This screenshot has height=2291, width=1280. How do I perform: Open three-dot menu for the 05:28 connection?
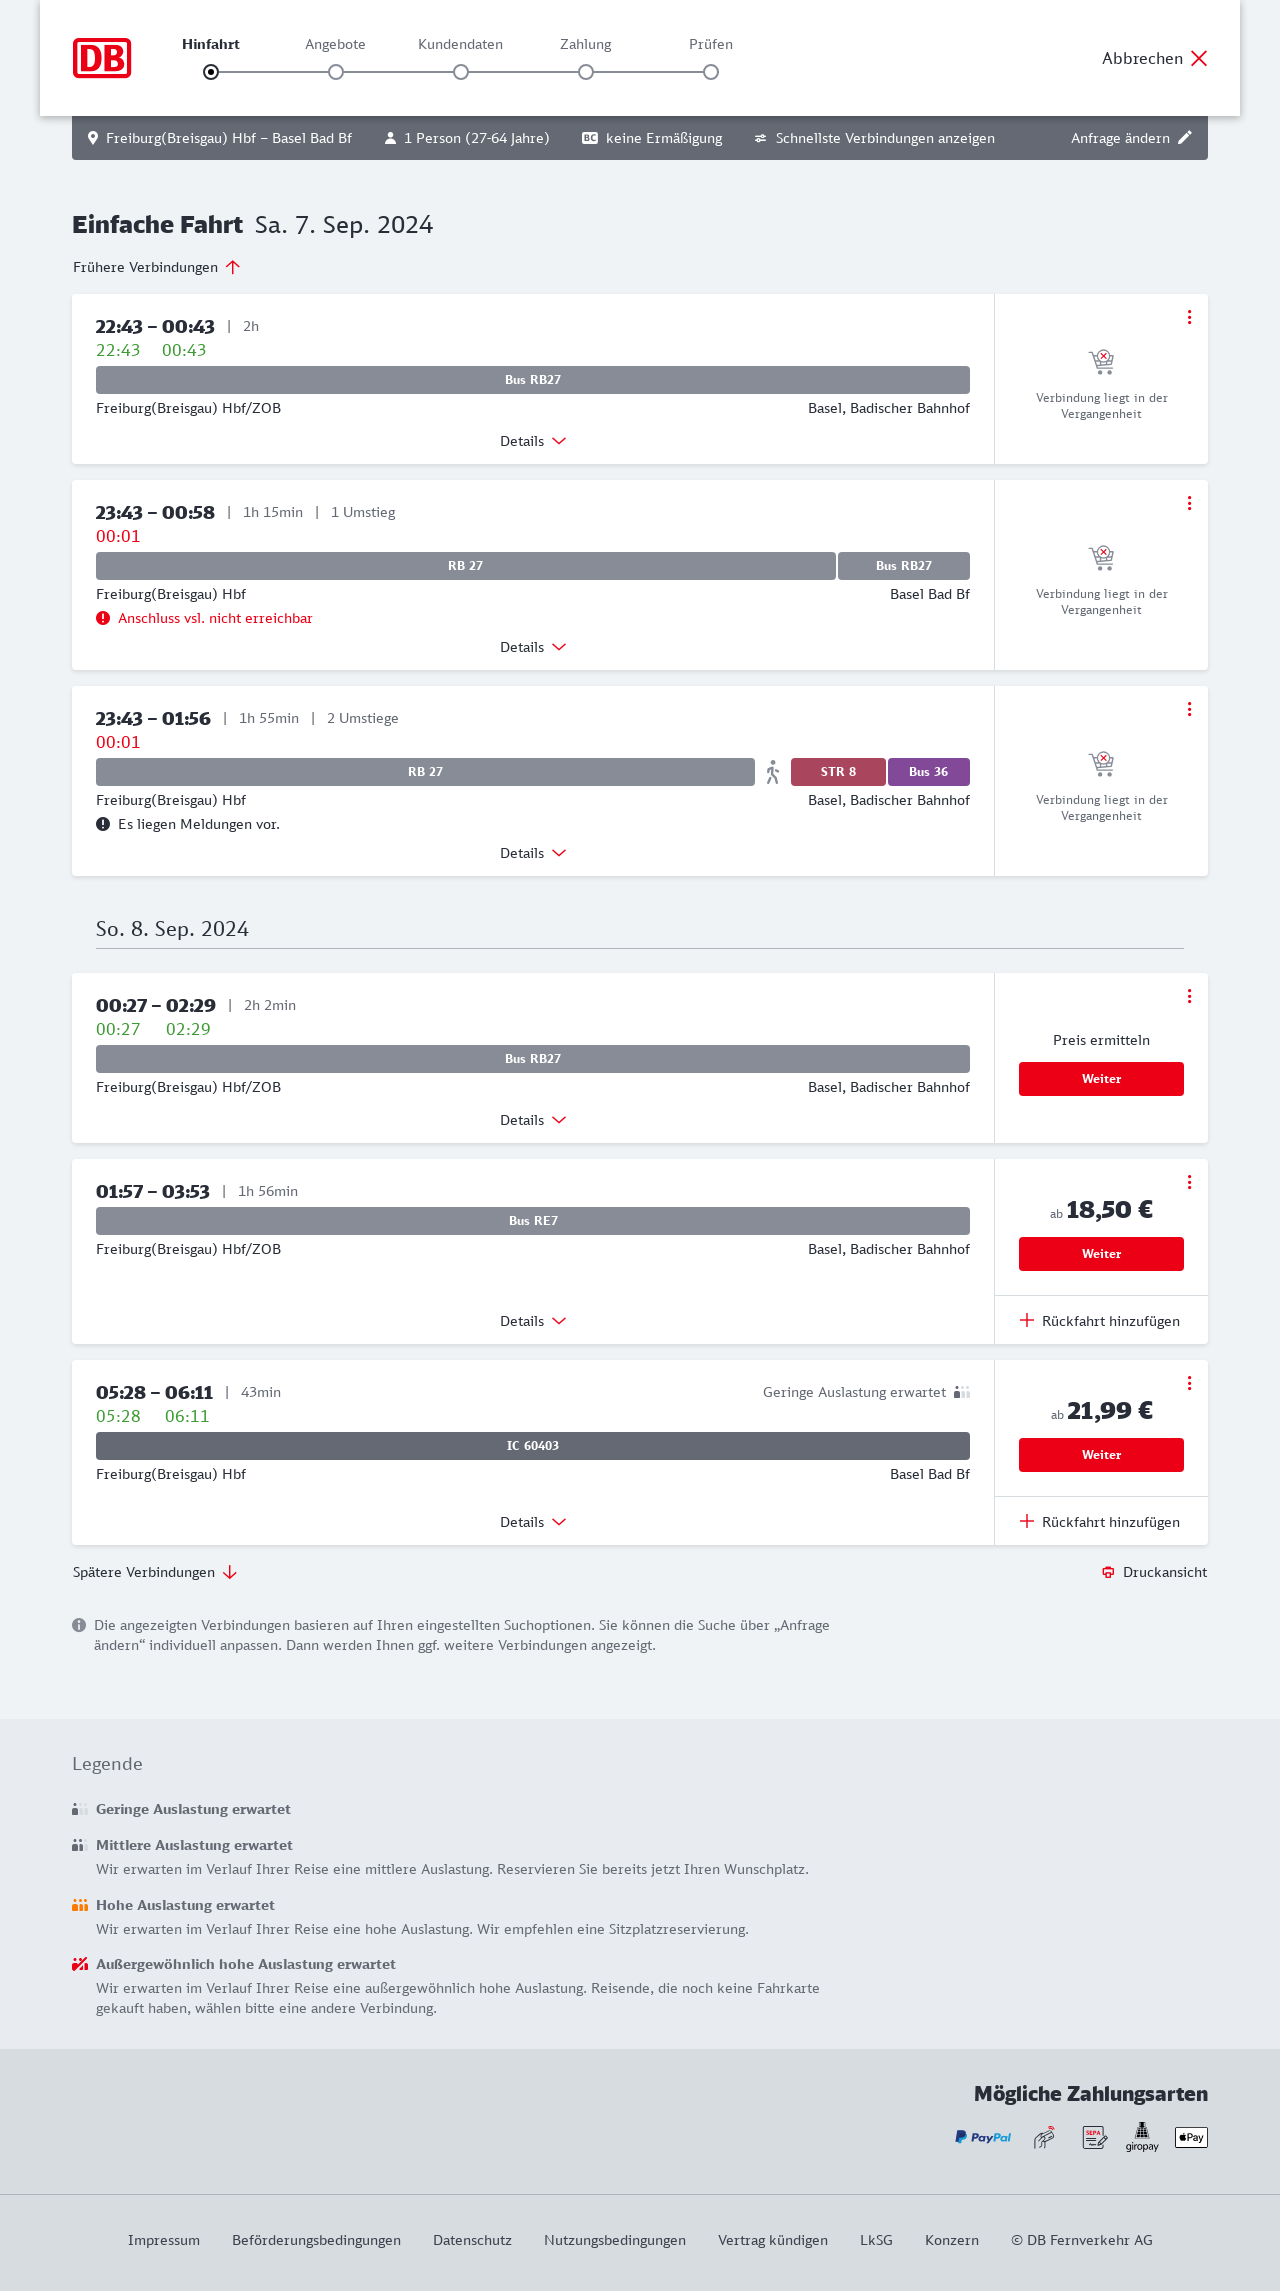pos(1189,1383)
